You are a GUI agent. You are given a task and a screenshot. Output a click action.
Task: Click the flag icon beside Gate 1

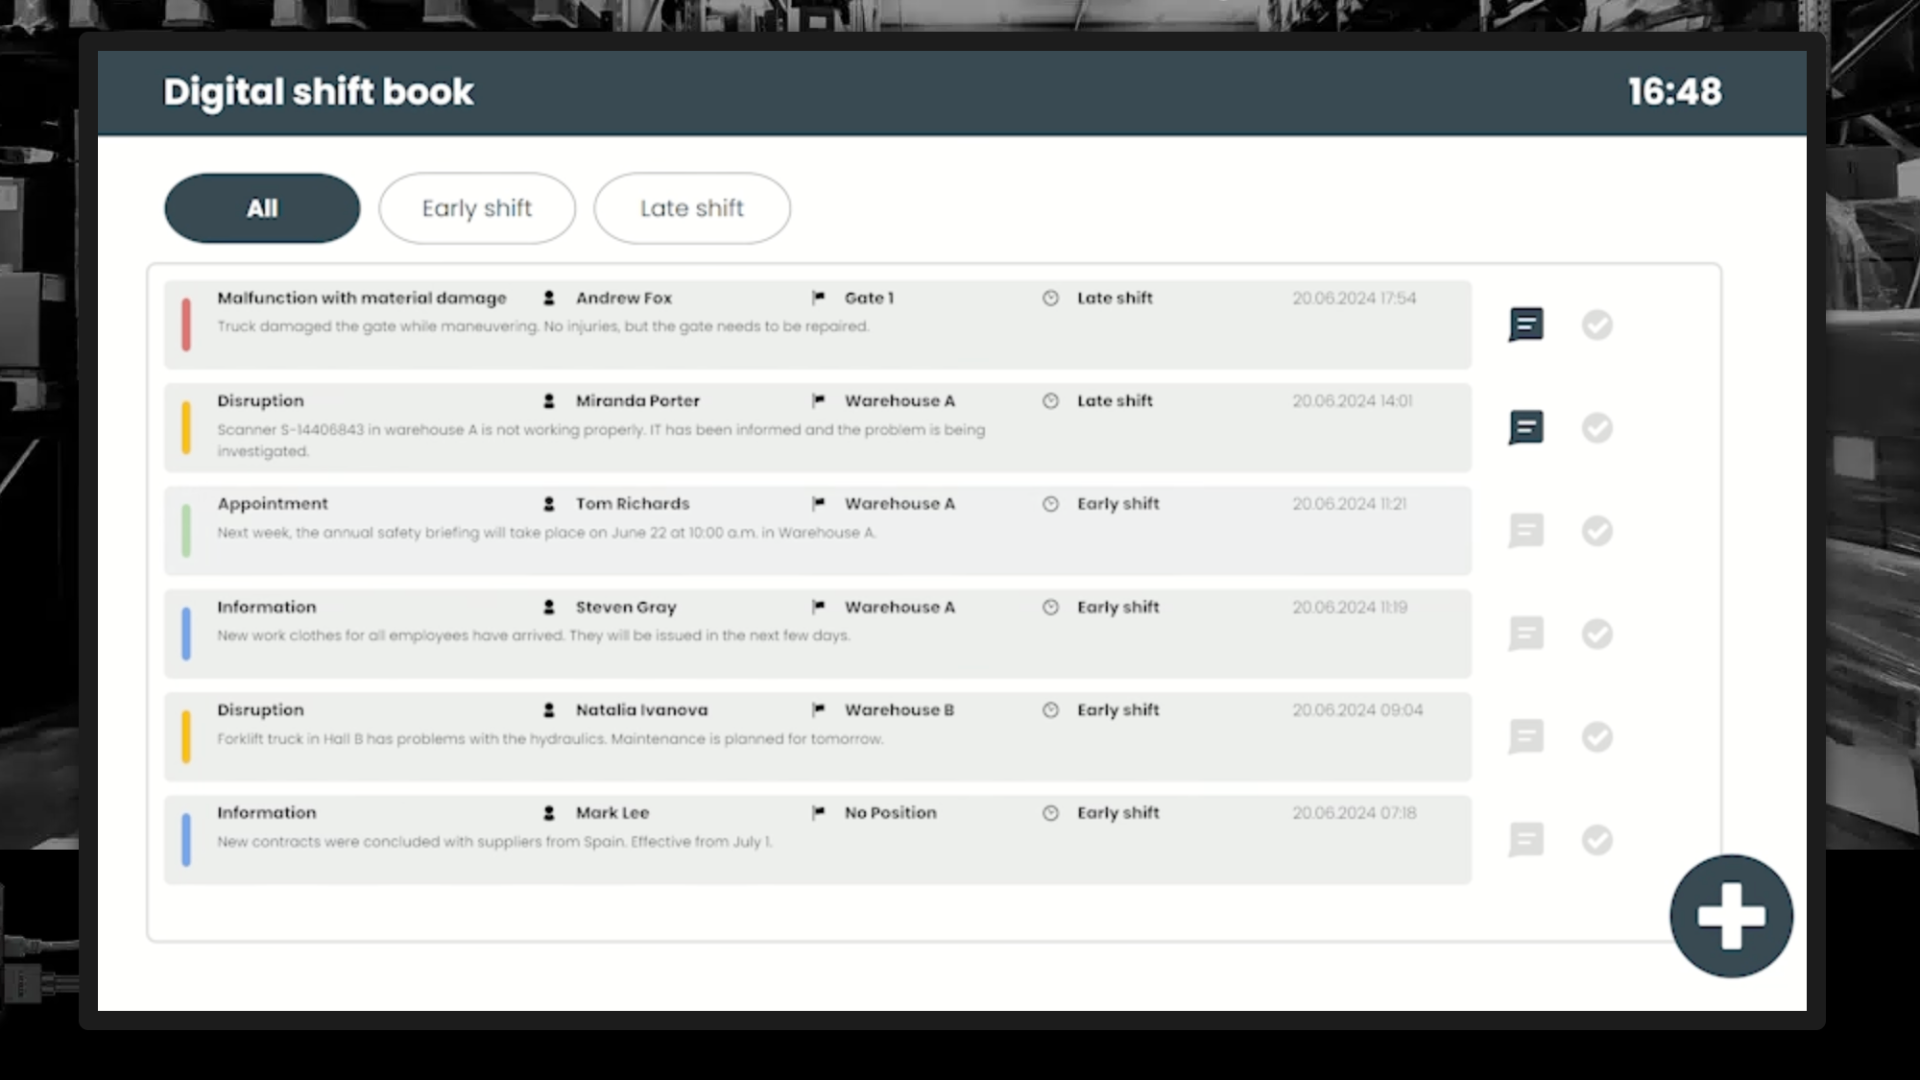tap(820, 297)
